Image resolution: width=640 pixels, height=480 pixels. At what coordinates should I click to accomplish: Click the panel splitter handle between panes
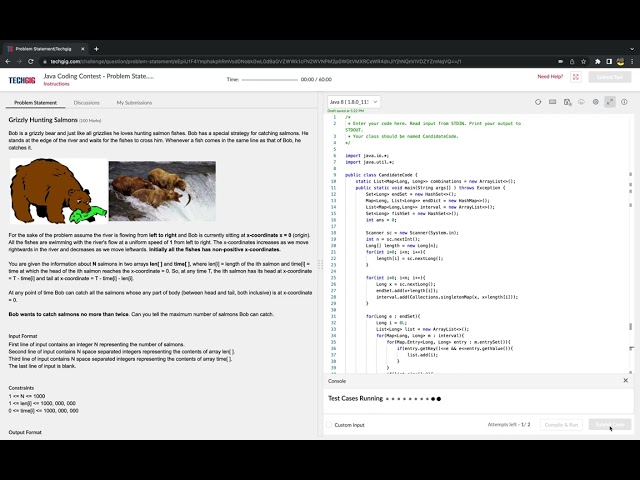(x=320, y=264)
